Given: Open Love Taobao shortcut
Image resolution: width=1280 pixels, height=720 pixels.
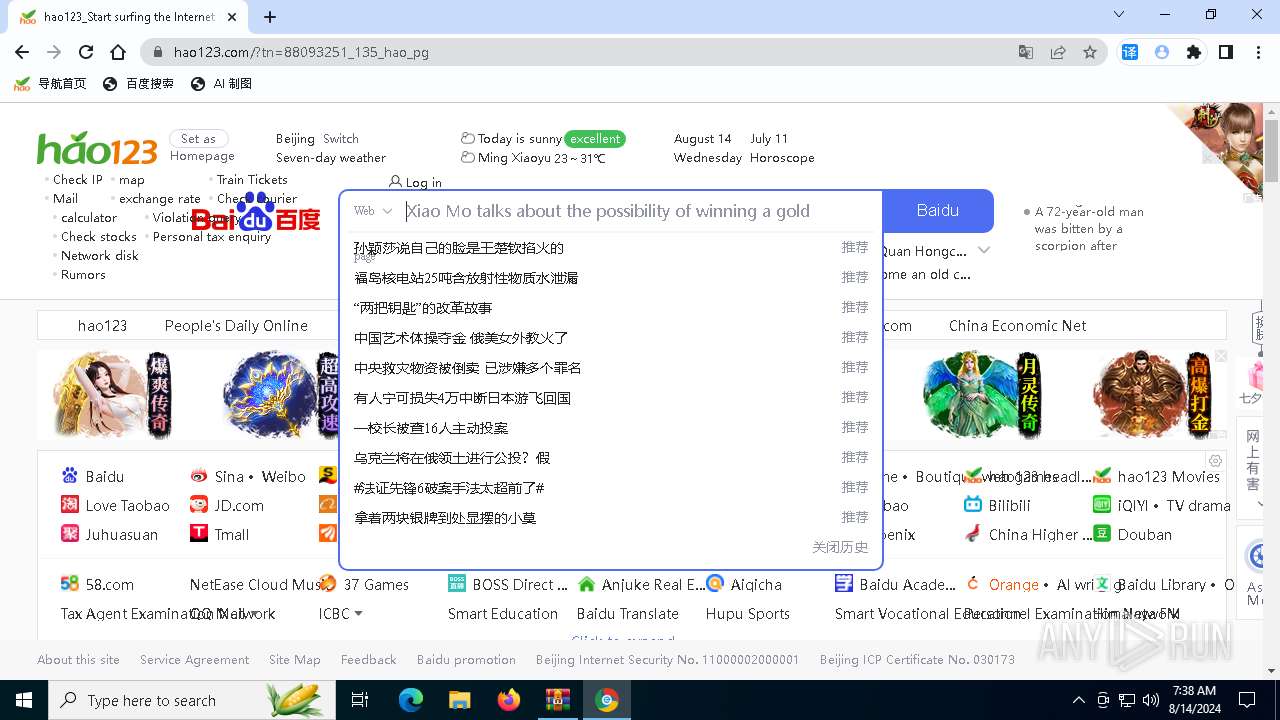Looking at the screenshot, I should pos(115,505).
